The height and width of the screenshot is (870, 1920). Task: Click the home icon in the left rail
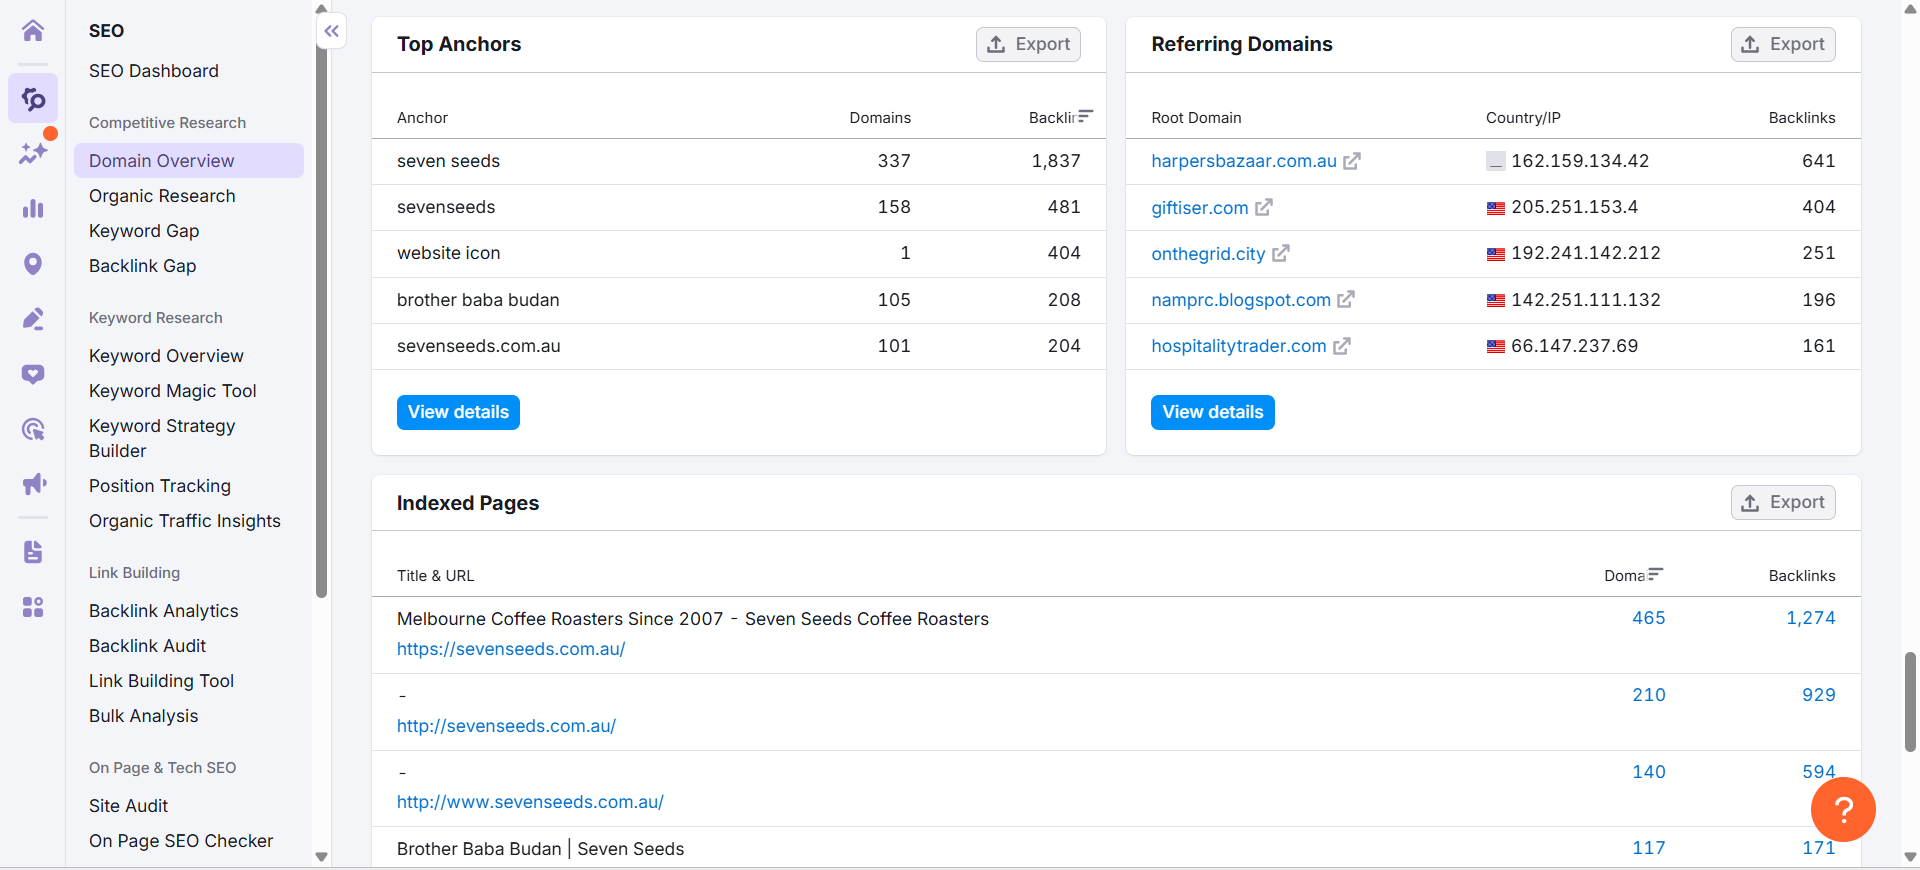point(33,31)
